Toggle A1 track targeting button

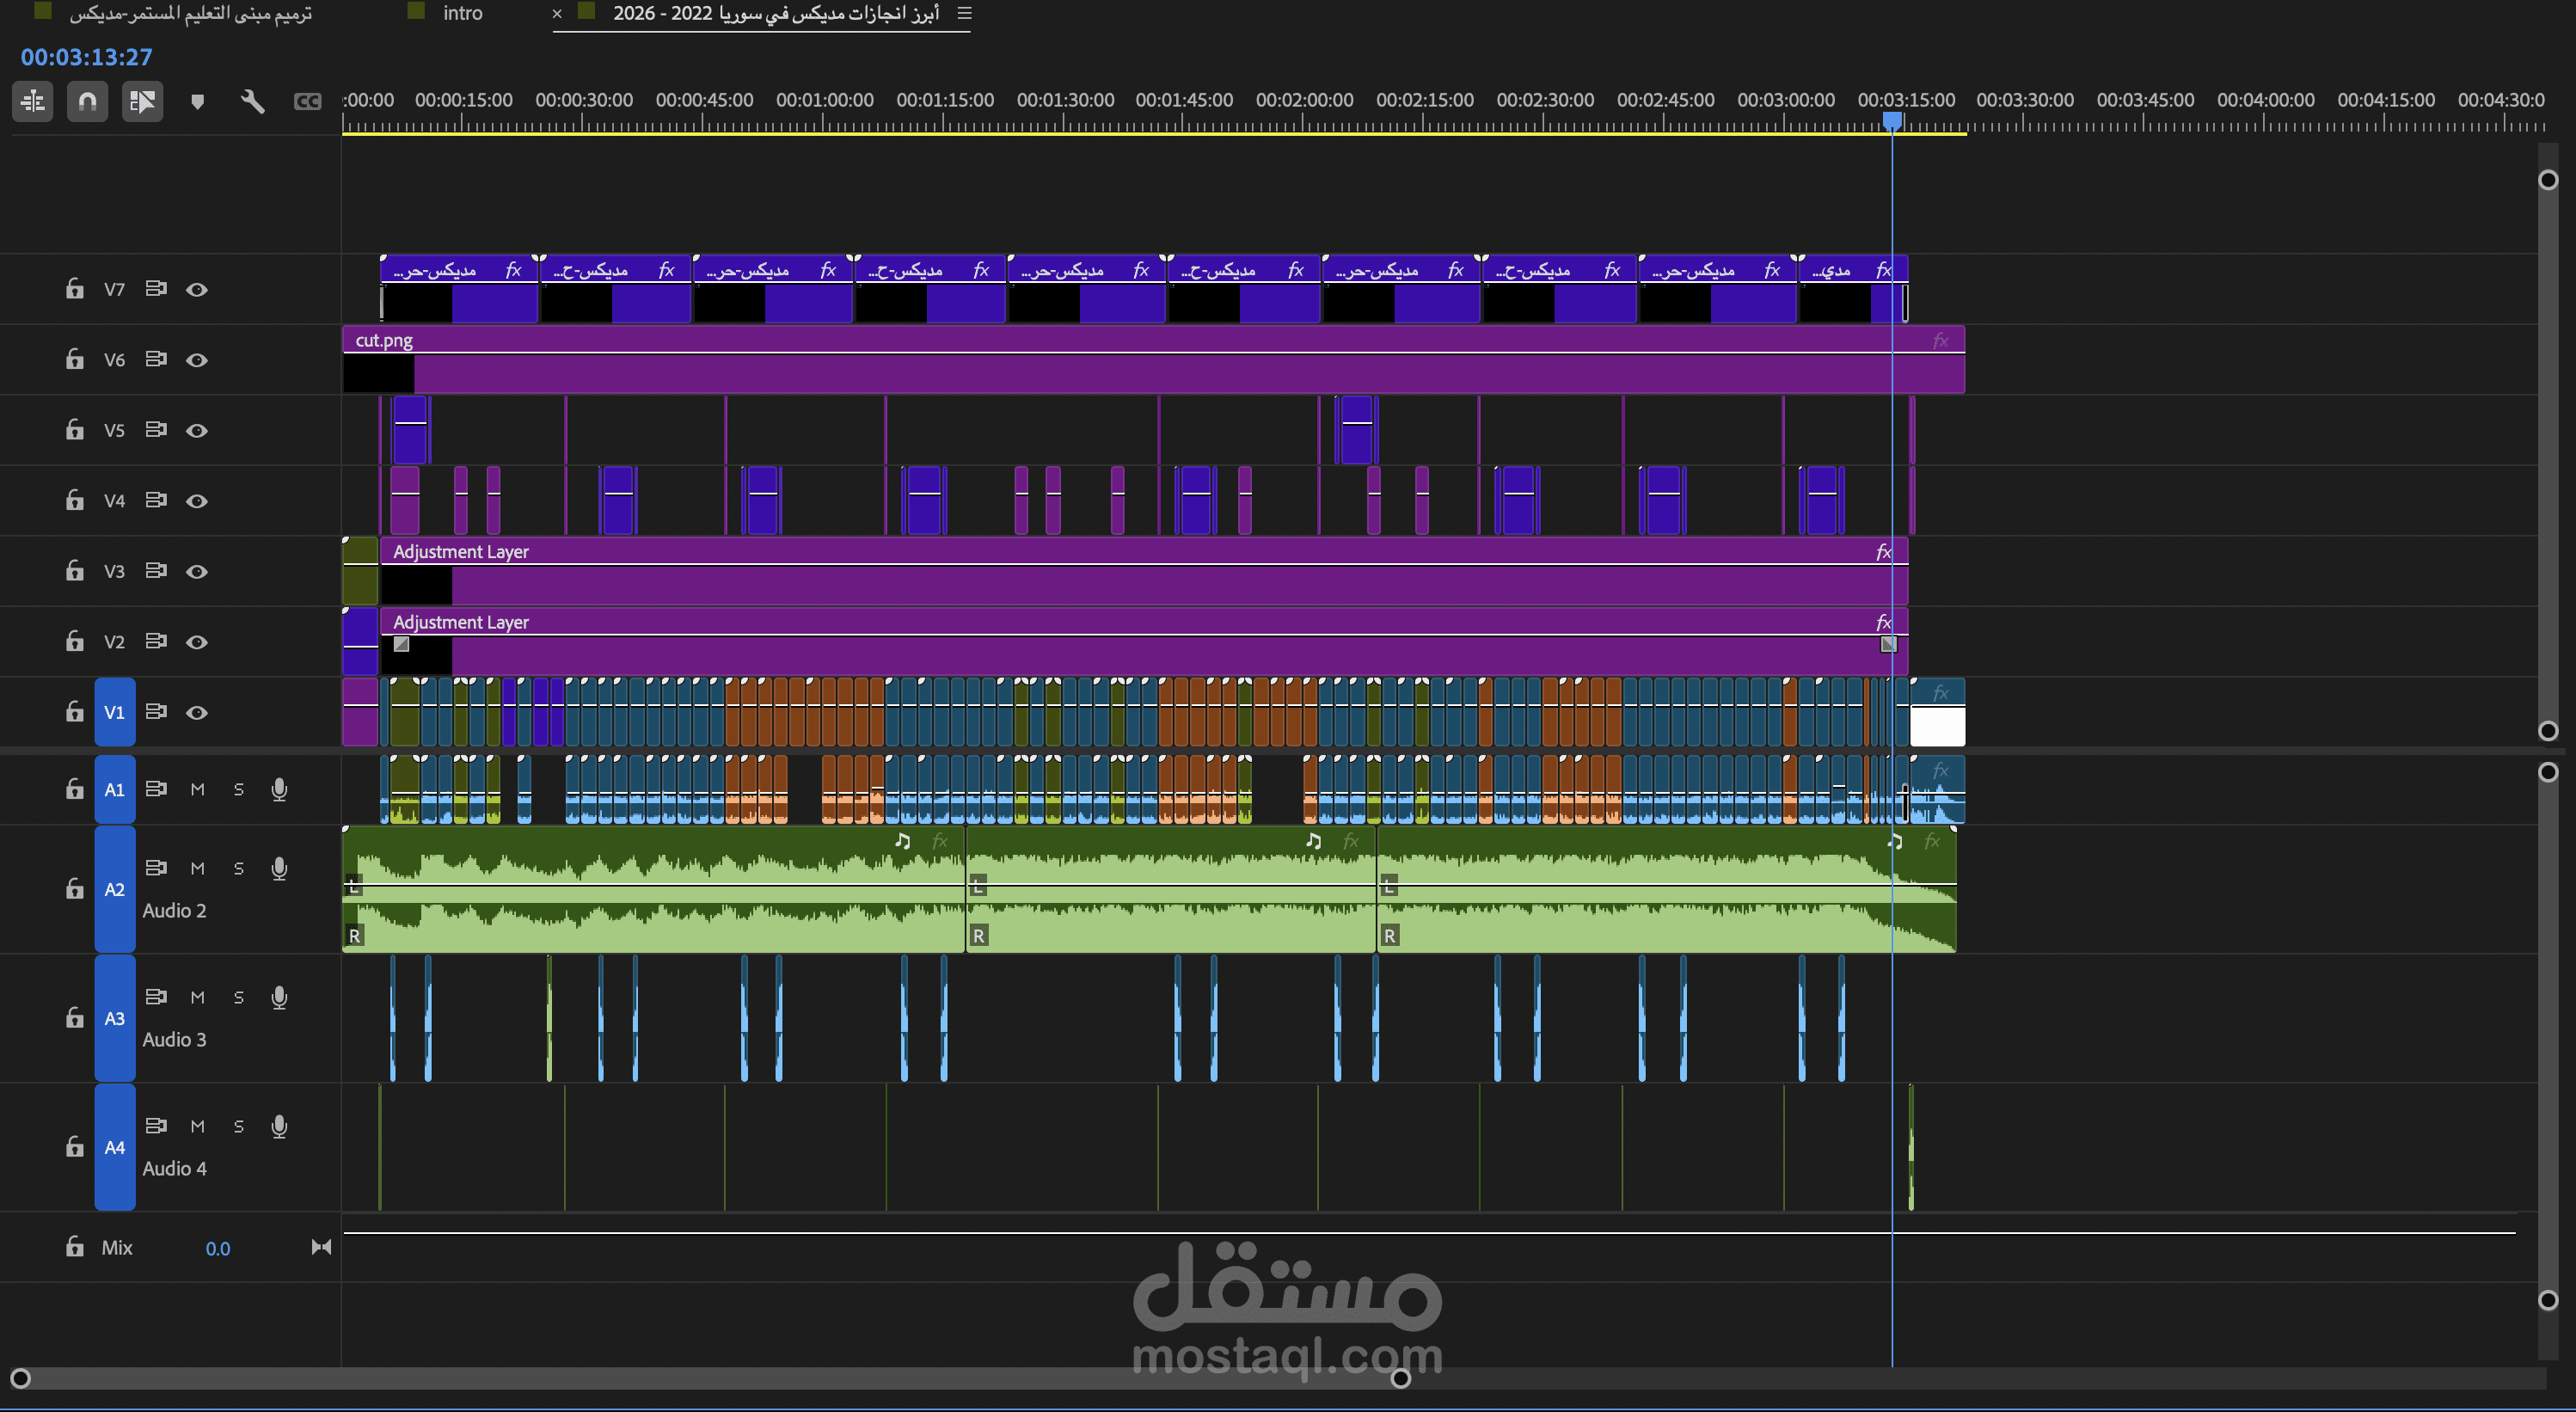[x=115, y=789]
